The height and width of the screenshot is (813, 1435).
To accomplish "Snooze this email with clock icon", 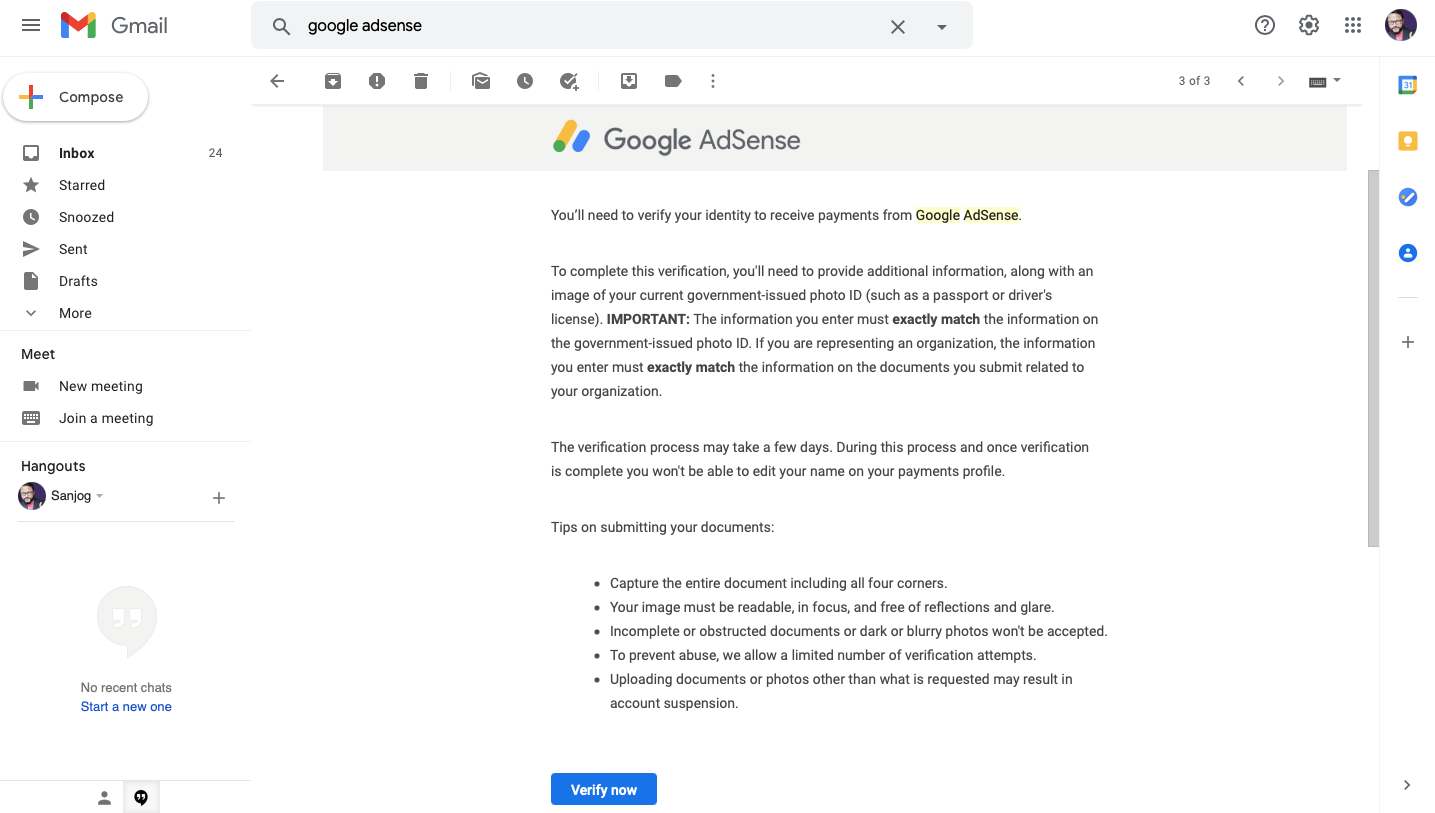I will point(525,81).
